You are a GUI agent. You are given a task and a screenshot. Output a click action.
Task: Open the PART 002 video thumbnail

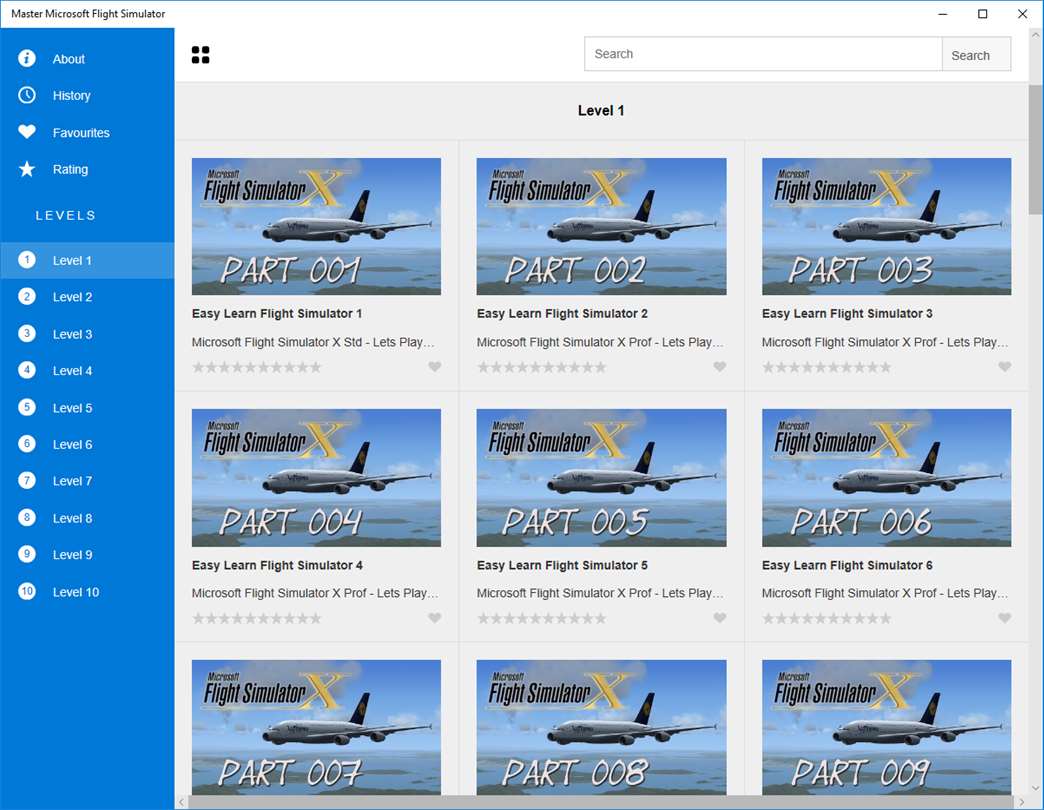601,226
